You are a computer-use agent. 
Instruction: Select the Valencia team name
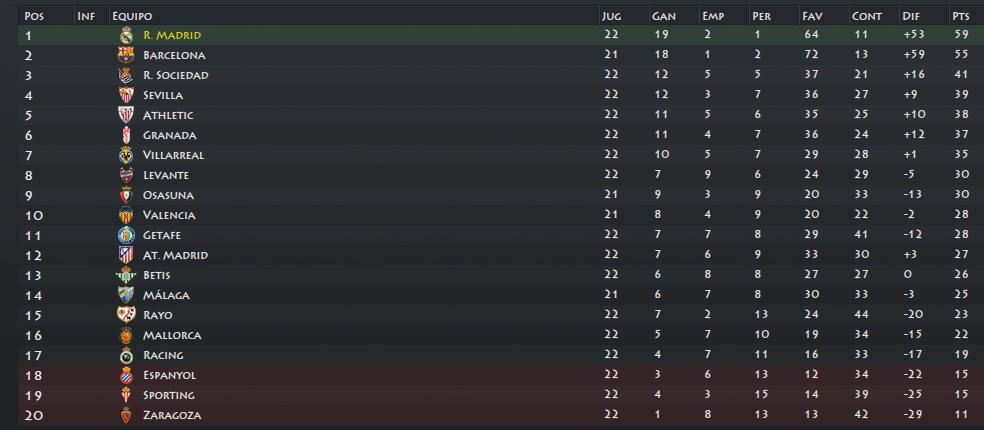[169, 215]
